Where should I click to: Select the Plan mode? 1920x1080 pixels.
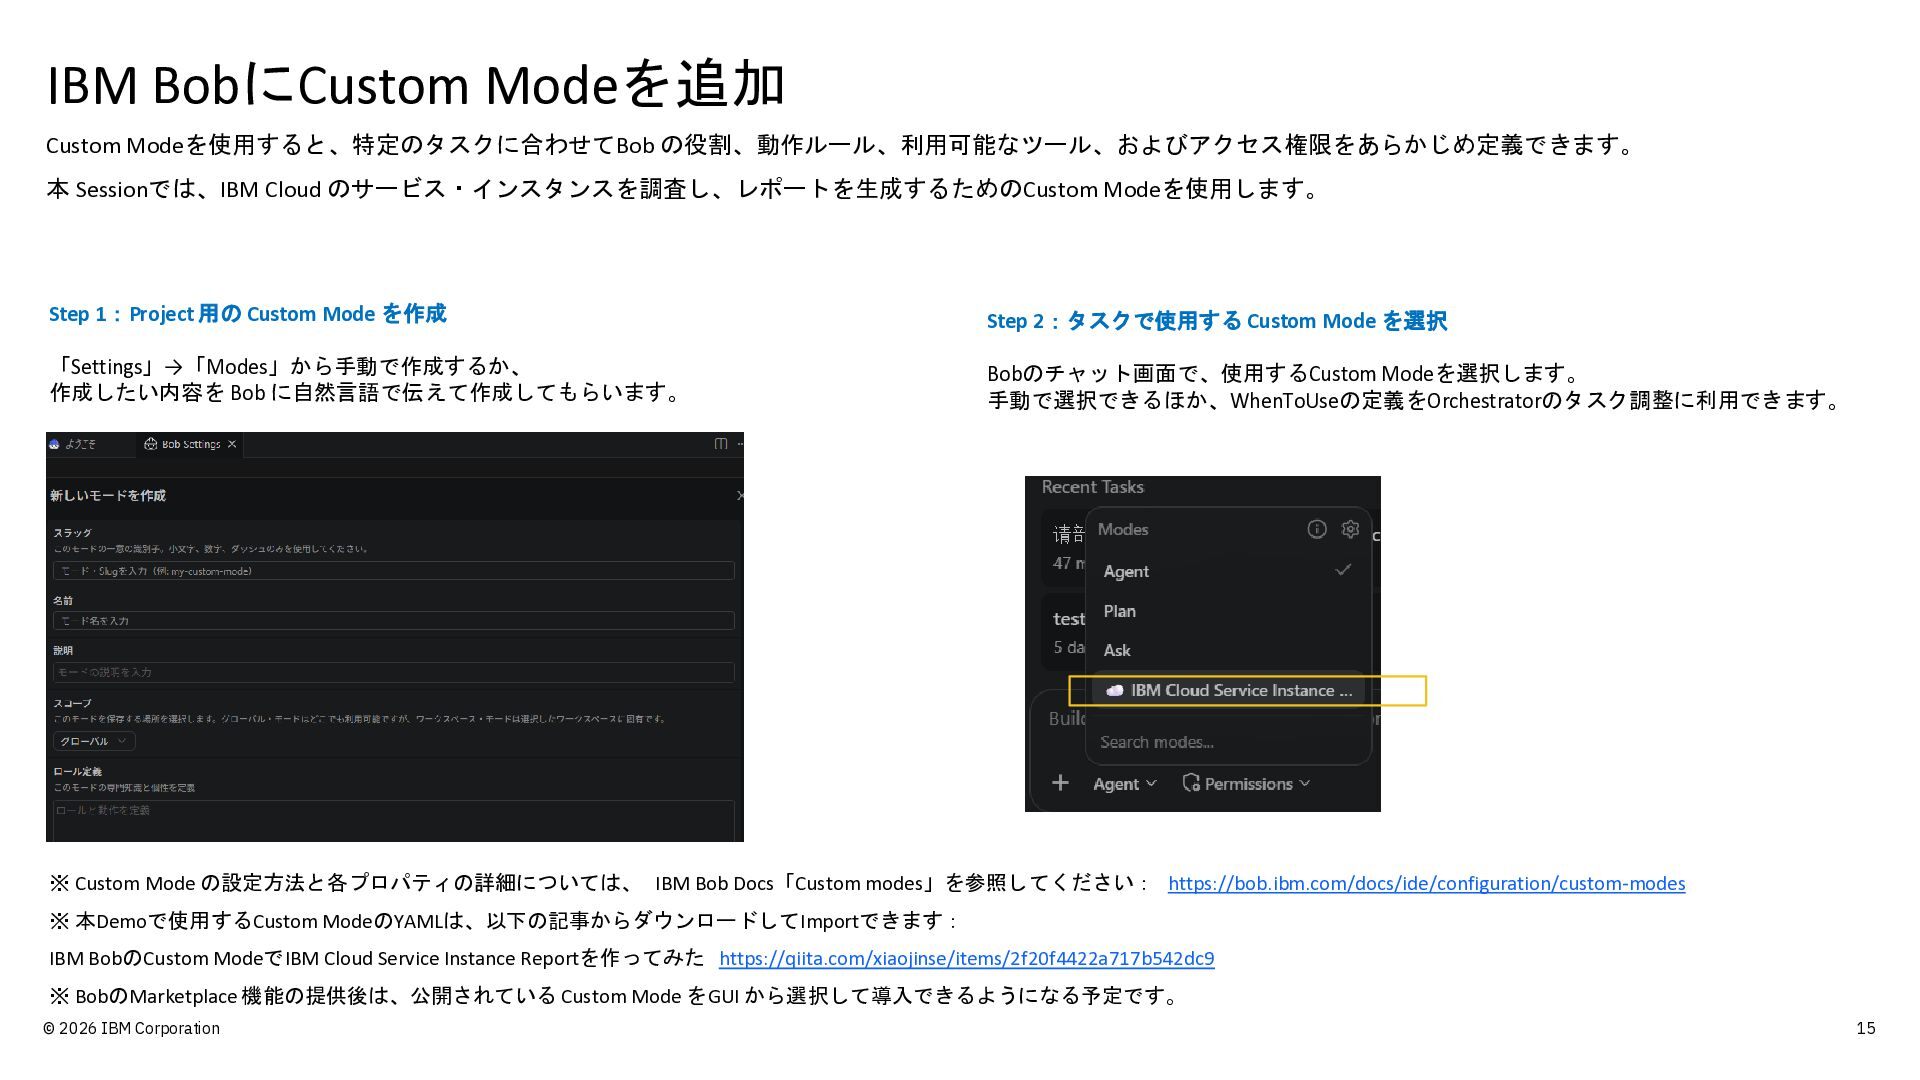[x=1228, y=611]
